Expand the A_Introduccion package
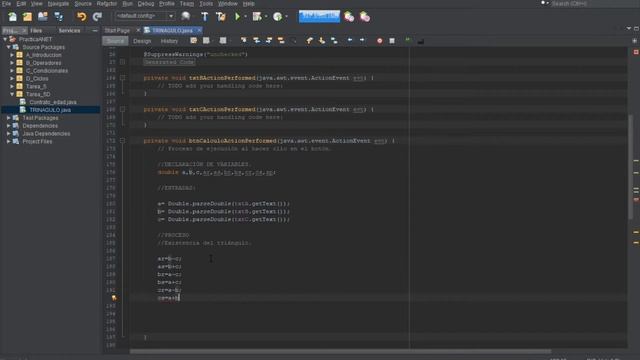Screen dimensions: 640x360 (x=12, y=55)
